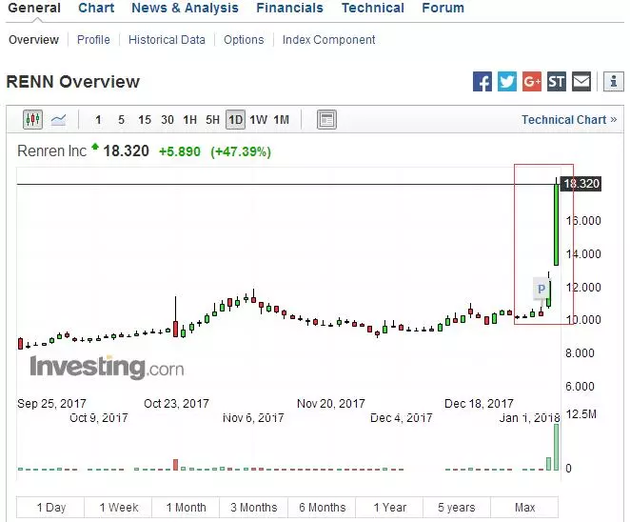Set the chart interval to 1W
Image resolution: width=630 pixels, height=522 pixels.
pos(258,120)
